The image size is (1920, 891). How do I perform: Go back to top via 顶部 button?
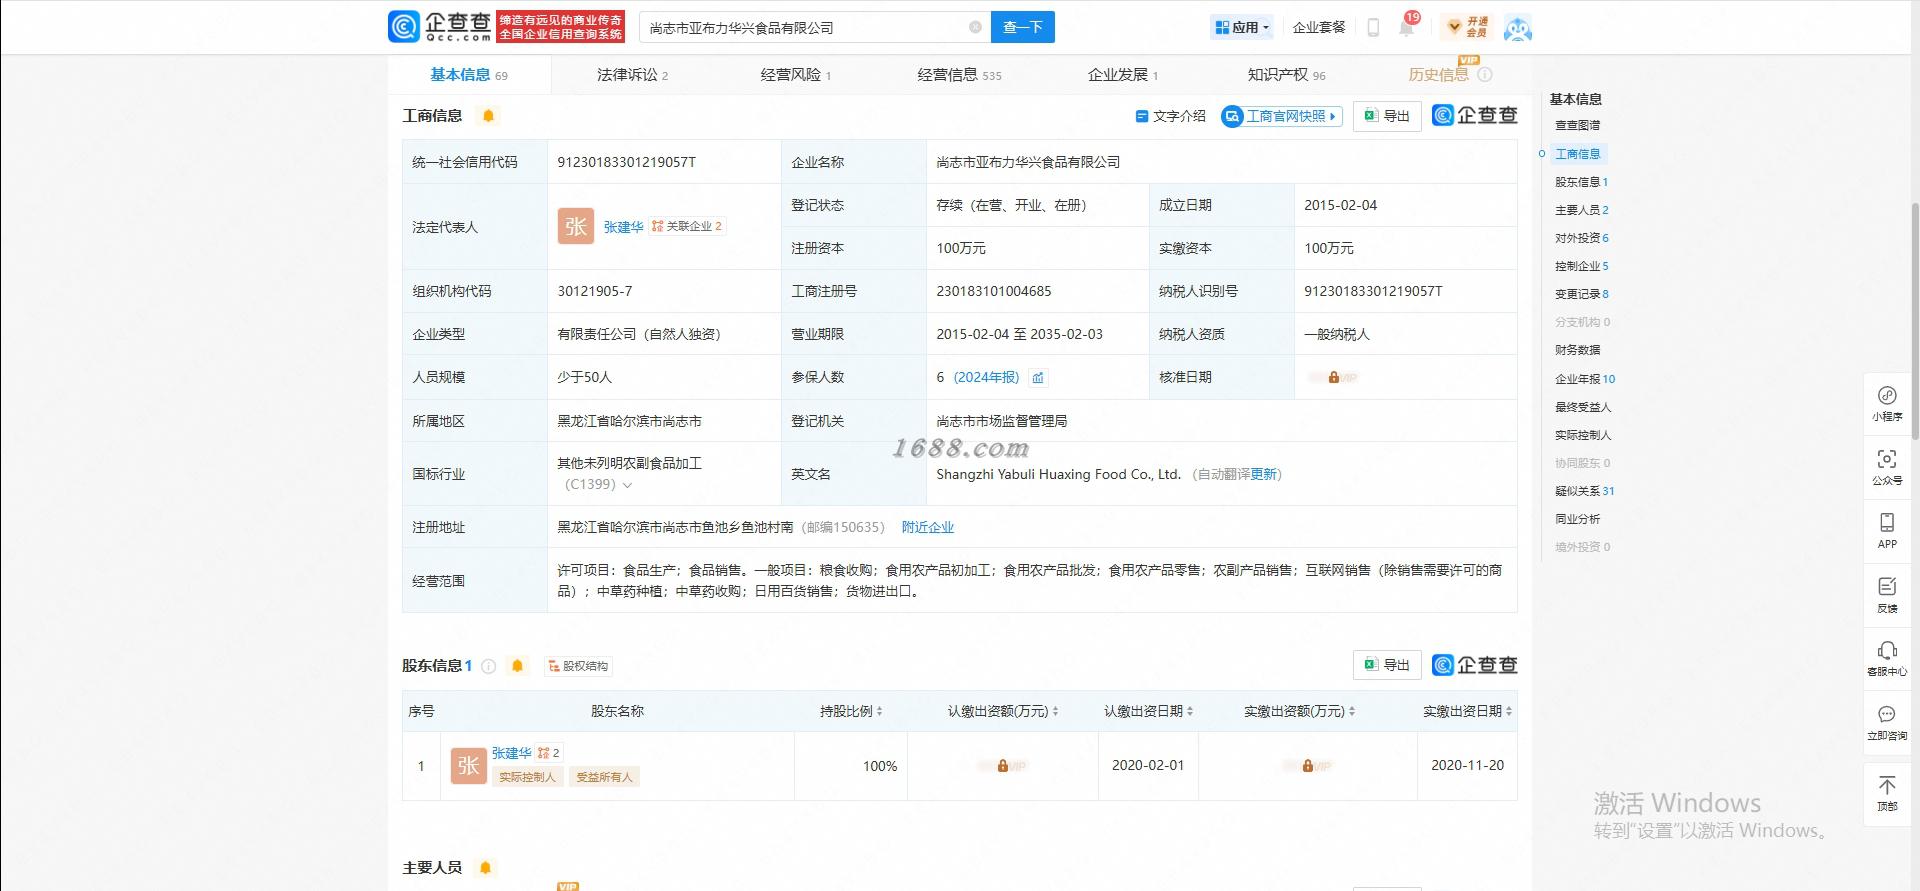(1887, 794)
